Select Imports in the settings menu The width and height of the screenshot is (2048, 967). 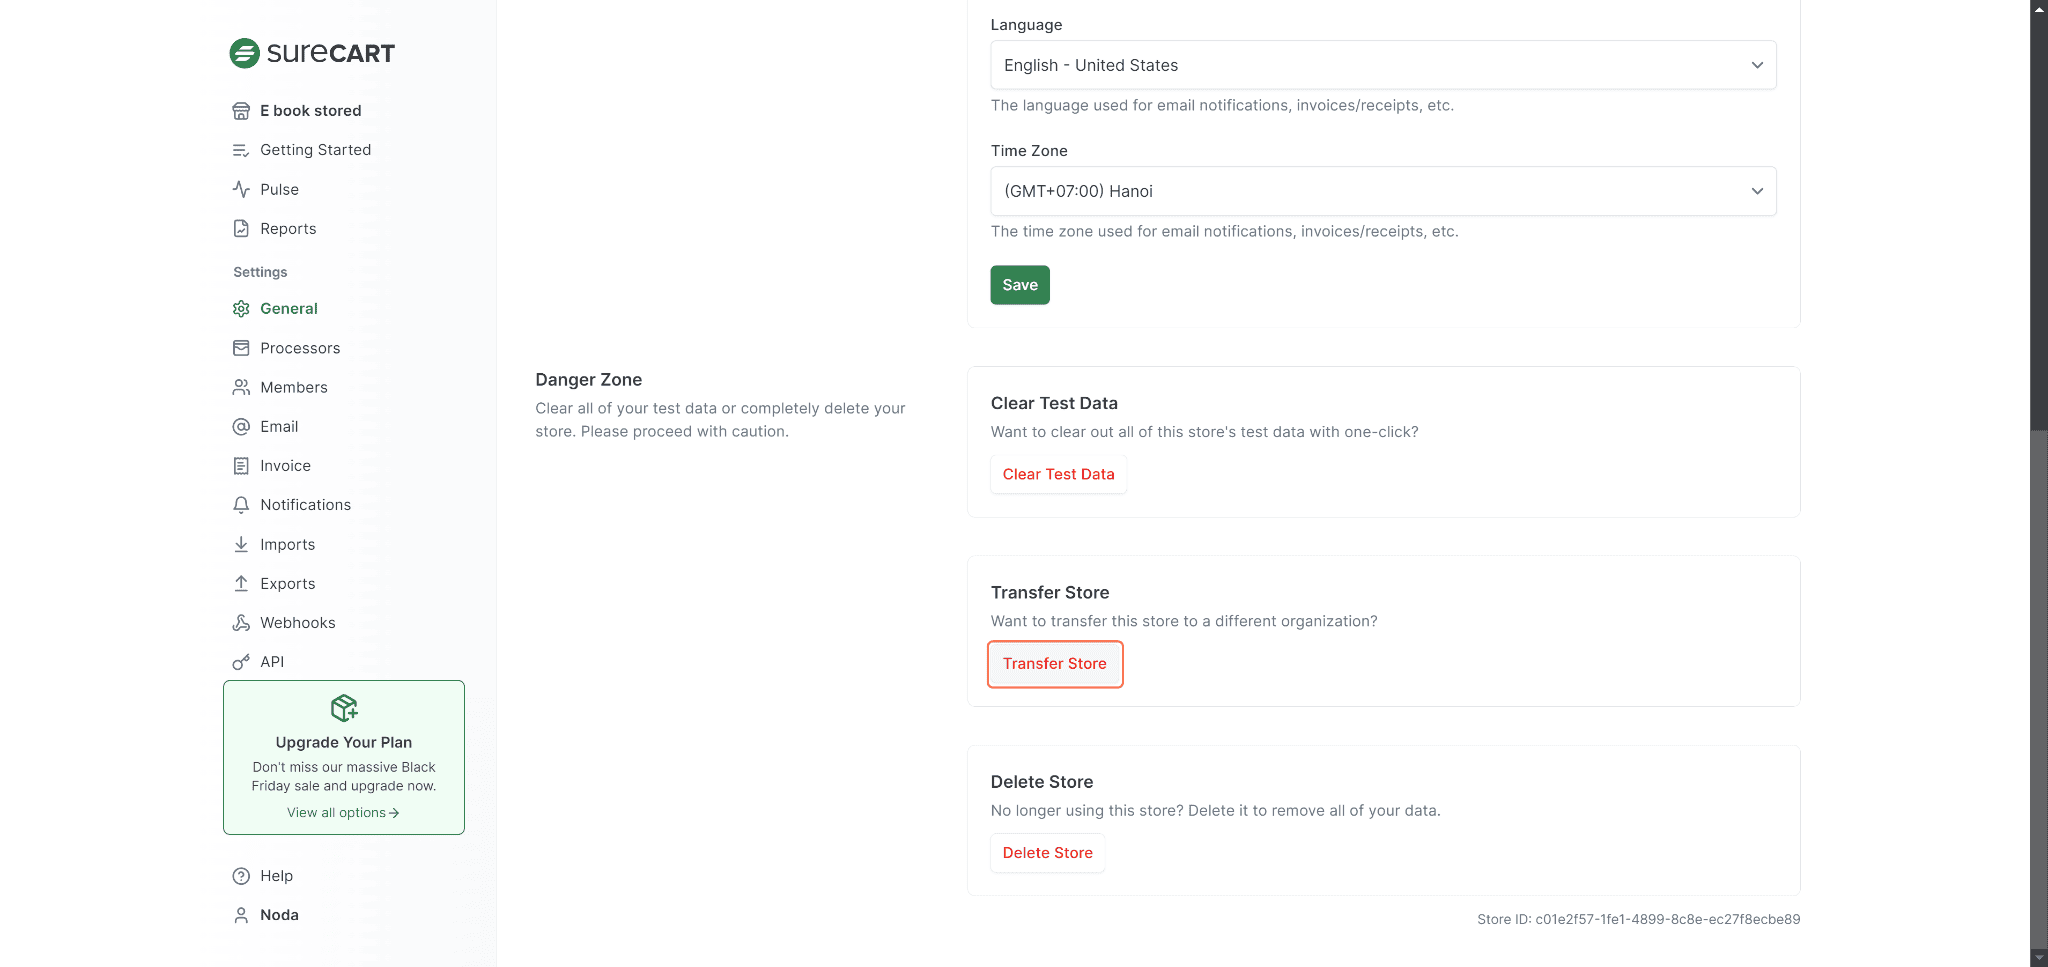287,545
